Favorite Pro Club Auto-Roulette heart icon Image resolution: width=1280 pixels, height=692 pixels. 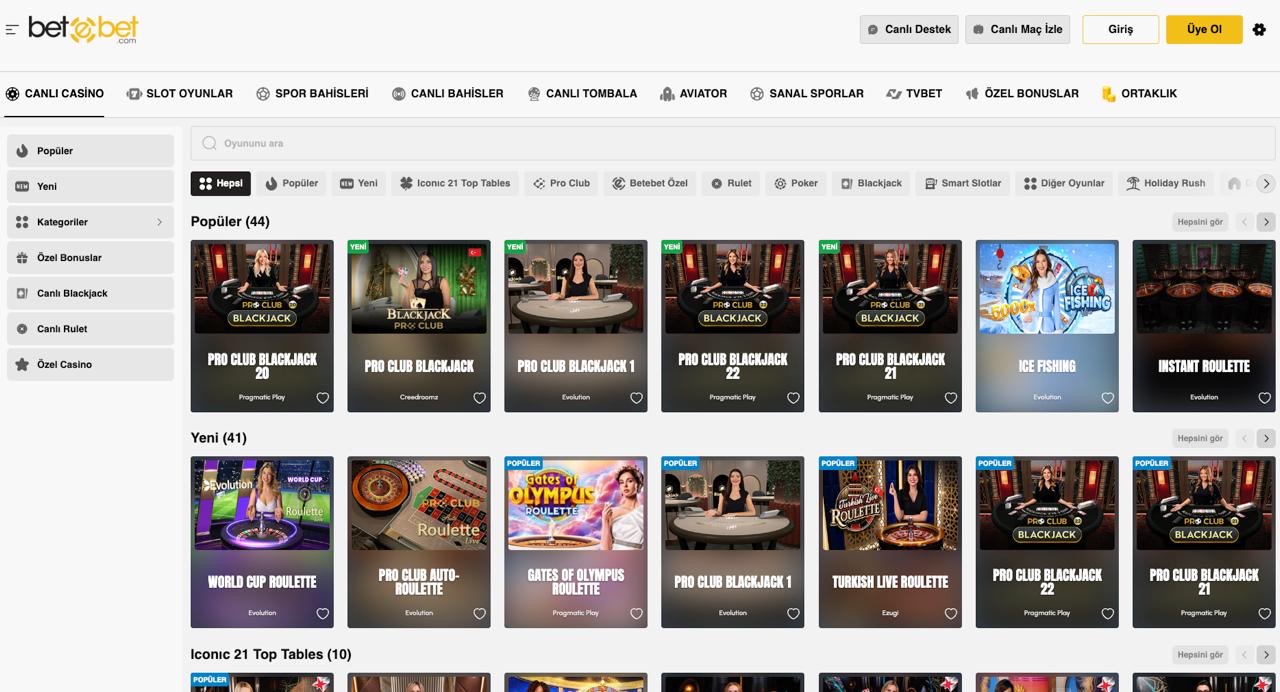tap(480, 614)
